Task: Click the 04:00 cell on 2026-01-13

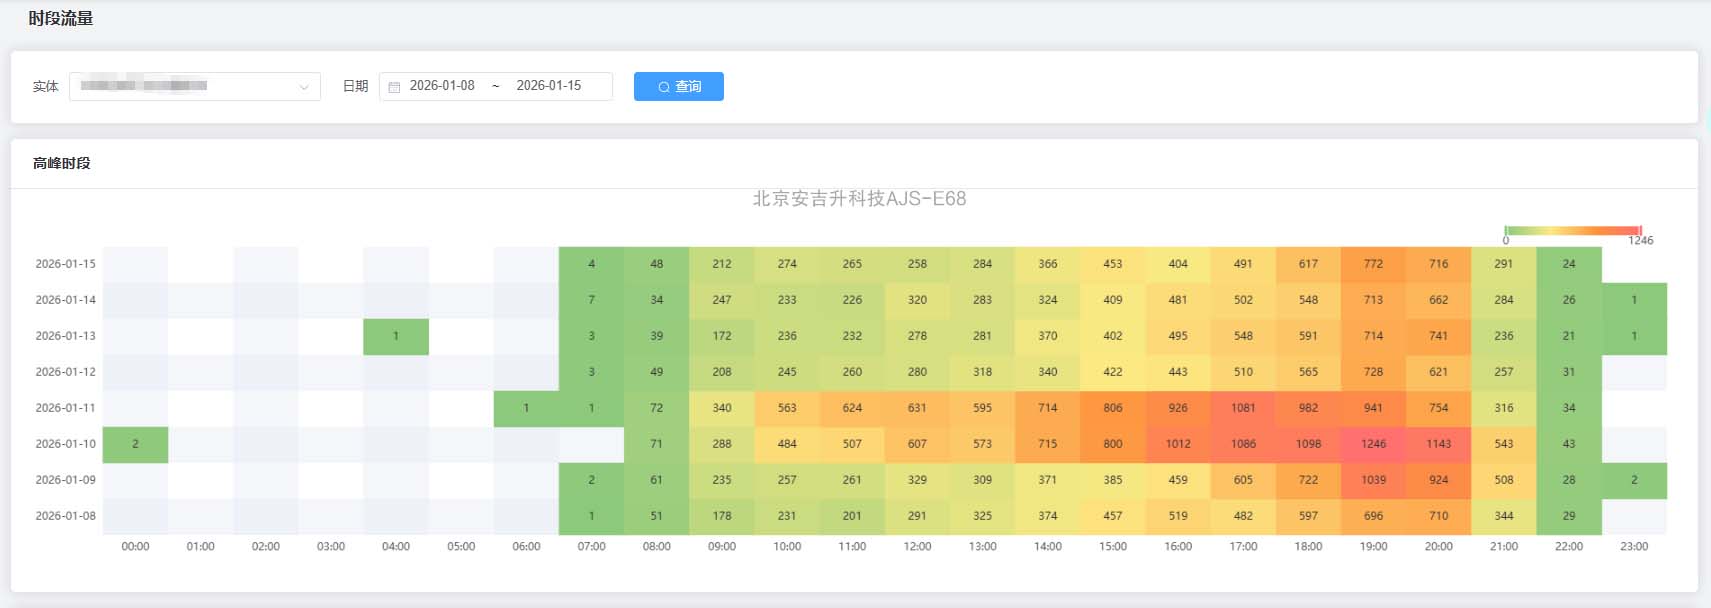Action: tap(396, 336)
